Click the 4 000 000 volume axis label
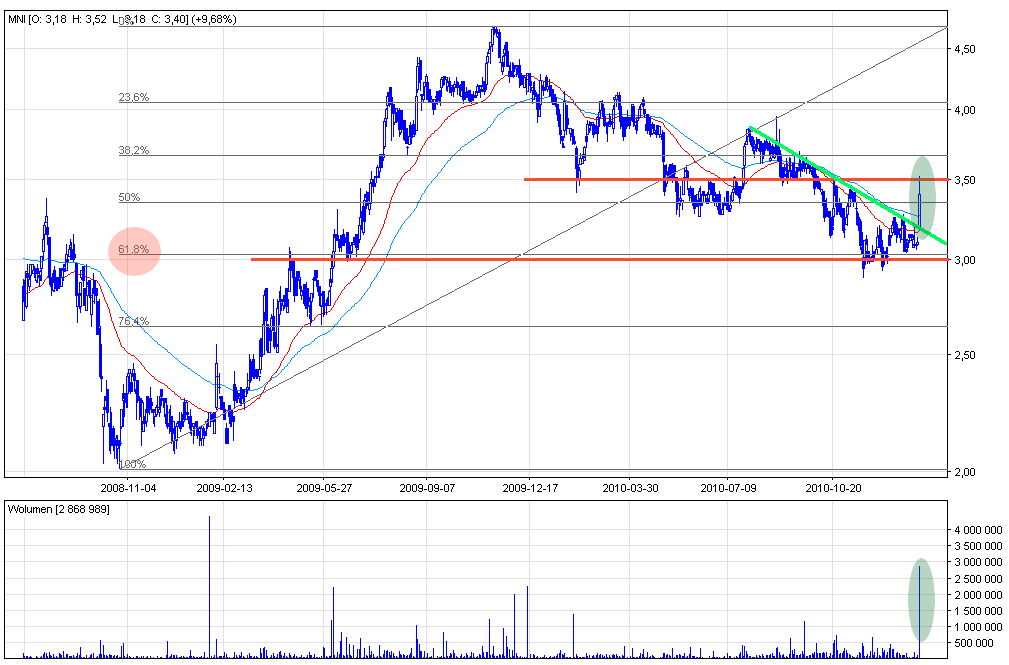Screen dimensions: 1009x665 [975, 528]
